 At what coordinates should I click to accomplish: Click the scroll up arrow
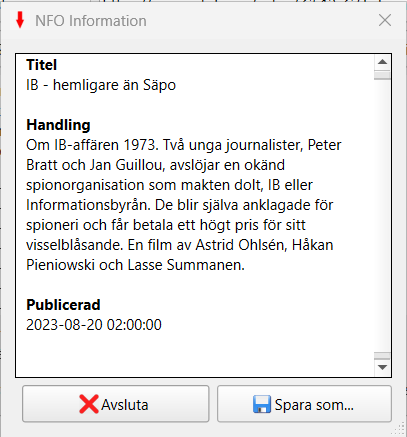tap(382, 62)
